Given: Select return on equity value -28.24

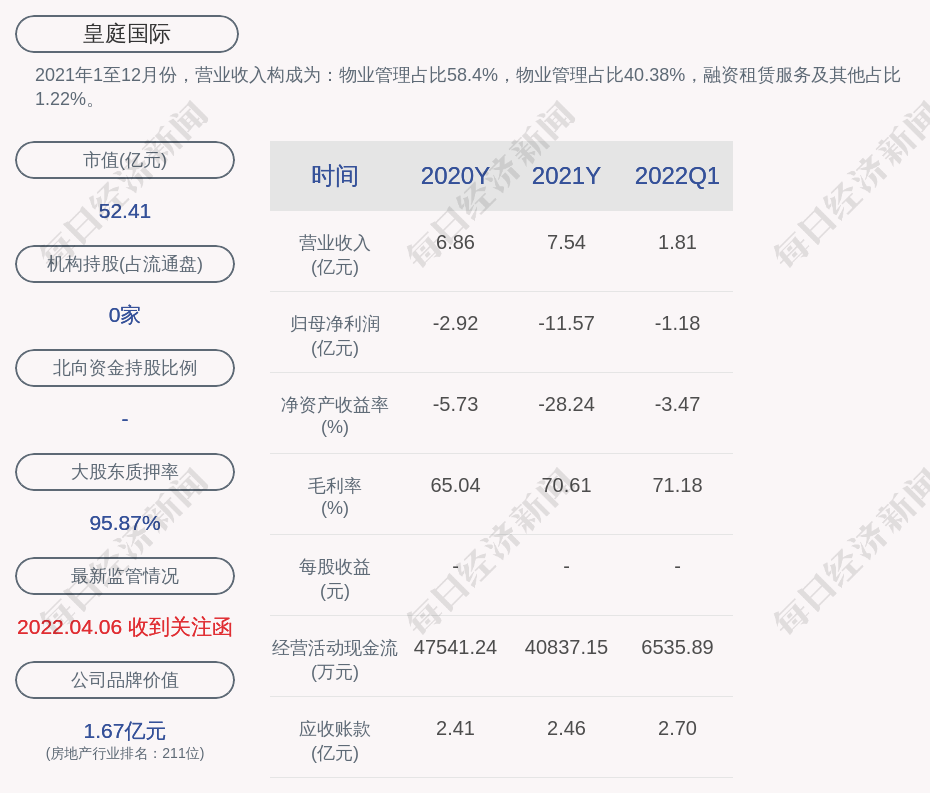Looking at the screenshot, I should [x=566, y=405].
